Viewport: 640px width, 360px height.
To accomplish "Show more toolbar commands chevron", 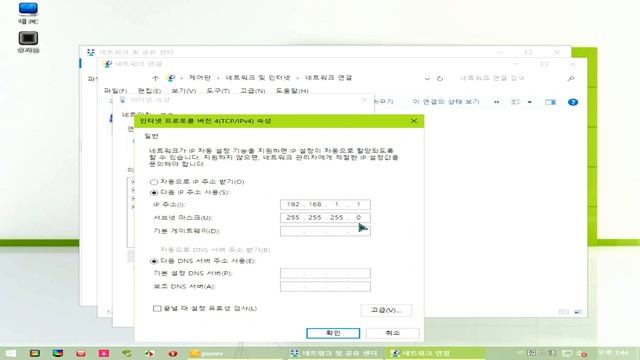I will click(497, 102).
